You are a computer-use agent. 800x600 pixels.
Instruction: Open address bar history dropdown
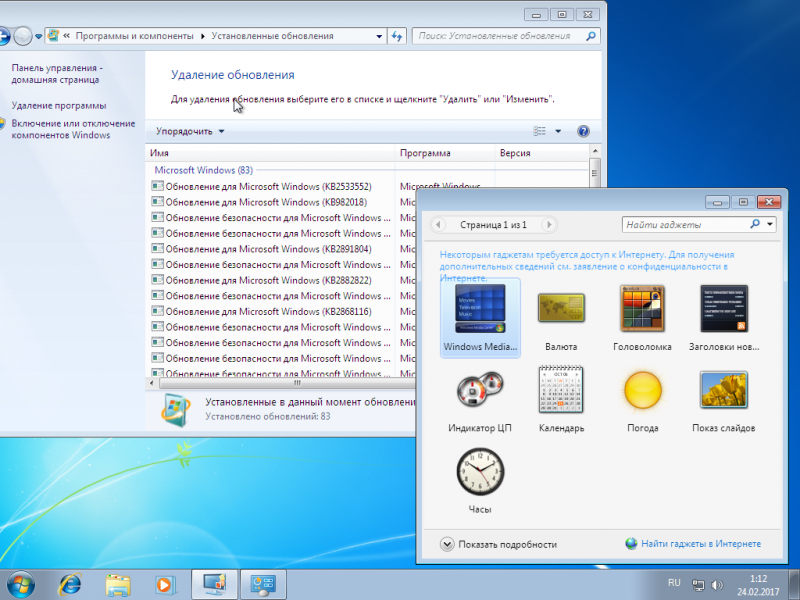379,36
